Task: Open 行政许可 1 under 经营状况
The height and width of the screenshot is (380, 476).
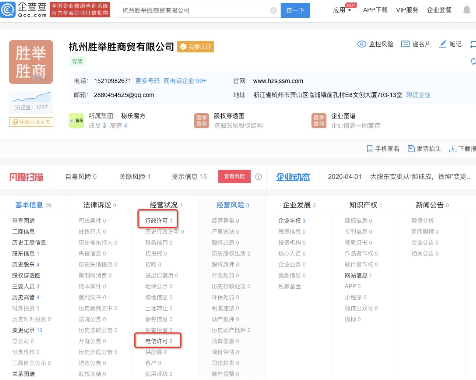Action: point(159,220)
